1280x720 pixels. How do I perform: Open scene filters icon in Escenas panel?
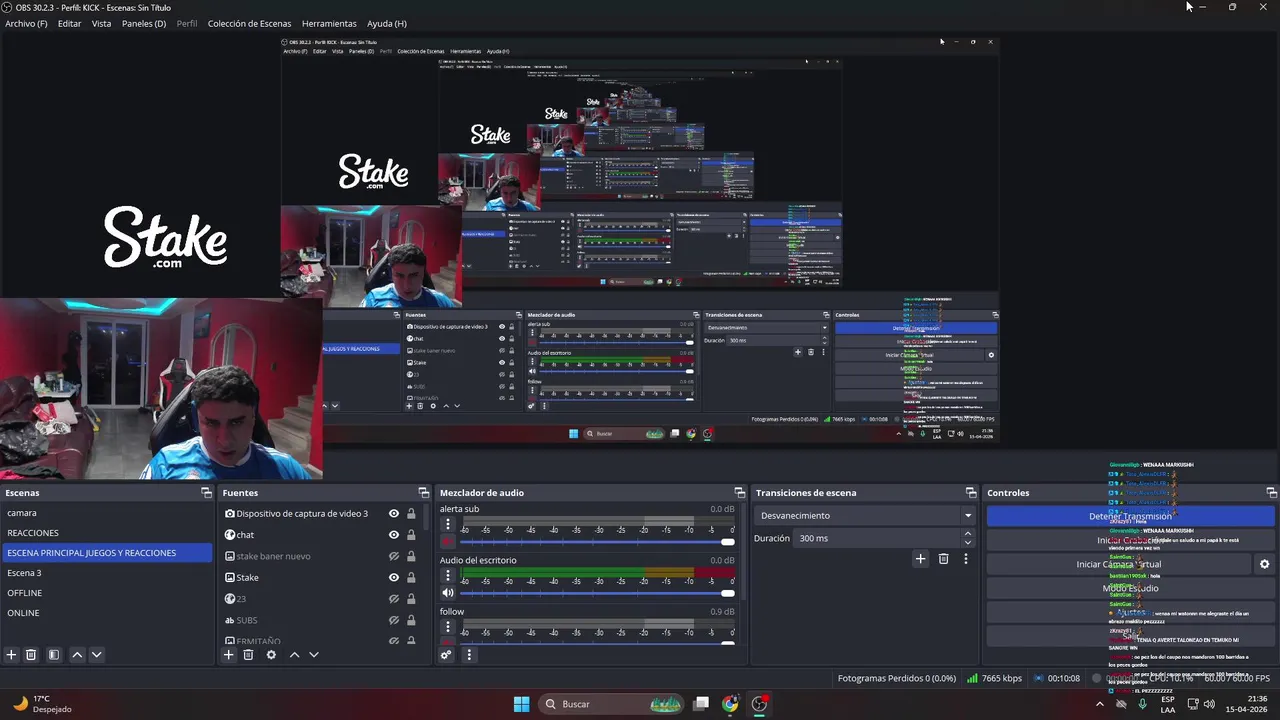pos(54,655)
